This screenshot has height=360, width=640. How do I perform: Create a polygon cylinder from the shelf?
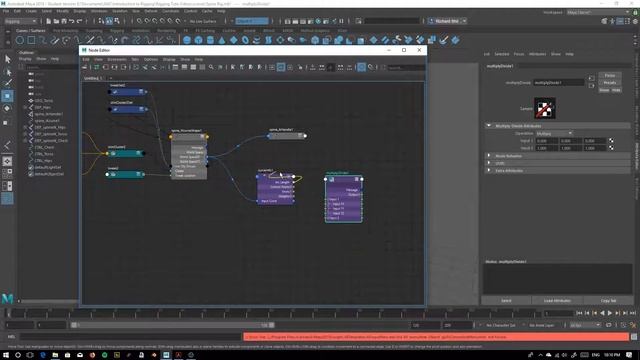[210, 40]
